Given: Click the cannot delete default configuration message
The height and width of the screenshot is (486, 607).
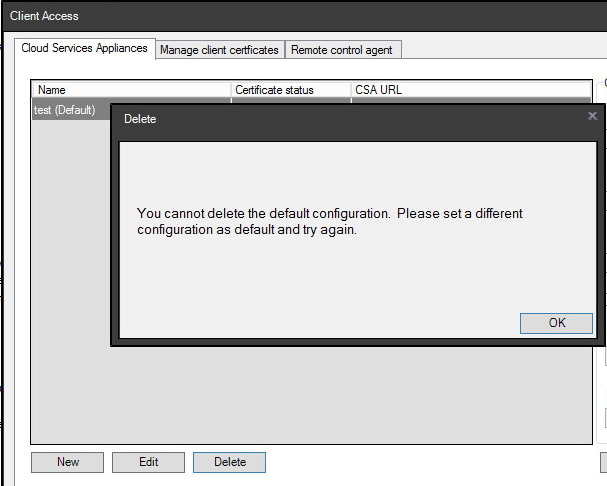Looking at the screenshot, I should click(x=330, y=221).
